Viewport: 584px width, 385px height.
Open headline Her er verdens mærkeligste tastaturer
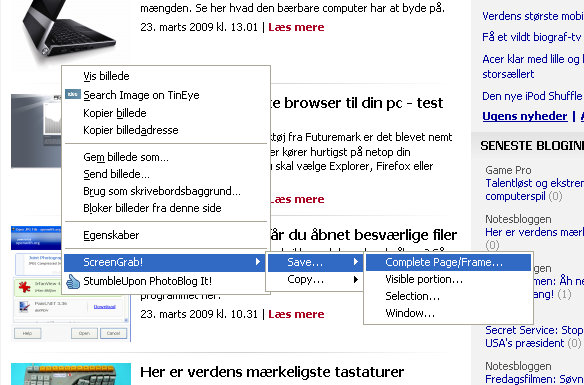click(272, 372)
